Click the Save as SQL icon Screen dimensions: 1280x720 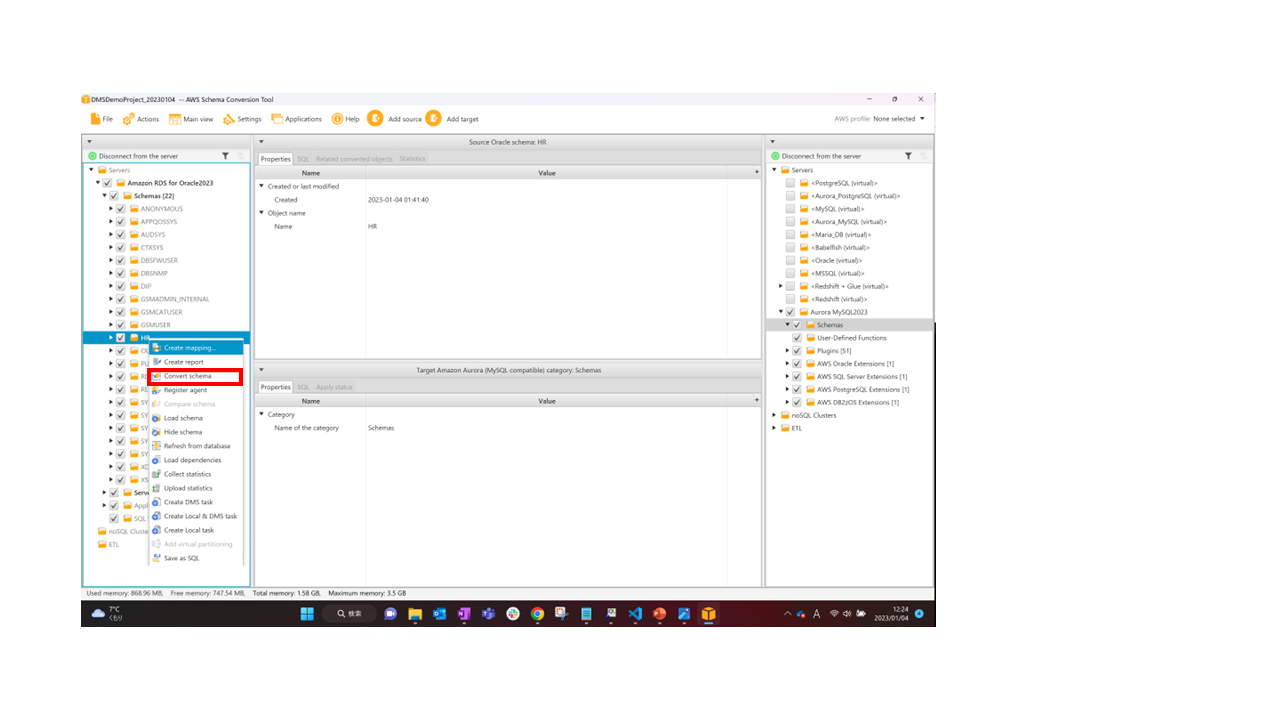[156, 558]
